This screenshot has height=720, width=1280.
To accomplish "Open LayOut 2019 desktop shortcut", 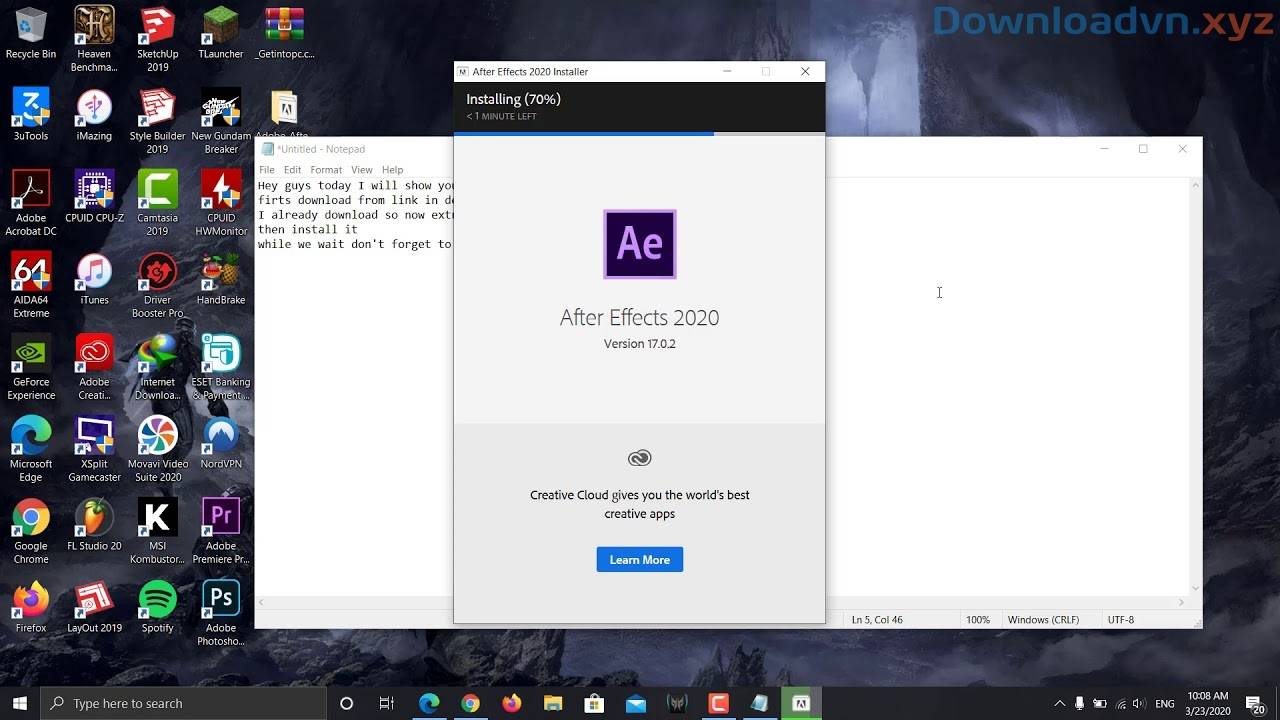I will (x=94, y=607).
